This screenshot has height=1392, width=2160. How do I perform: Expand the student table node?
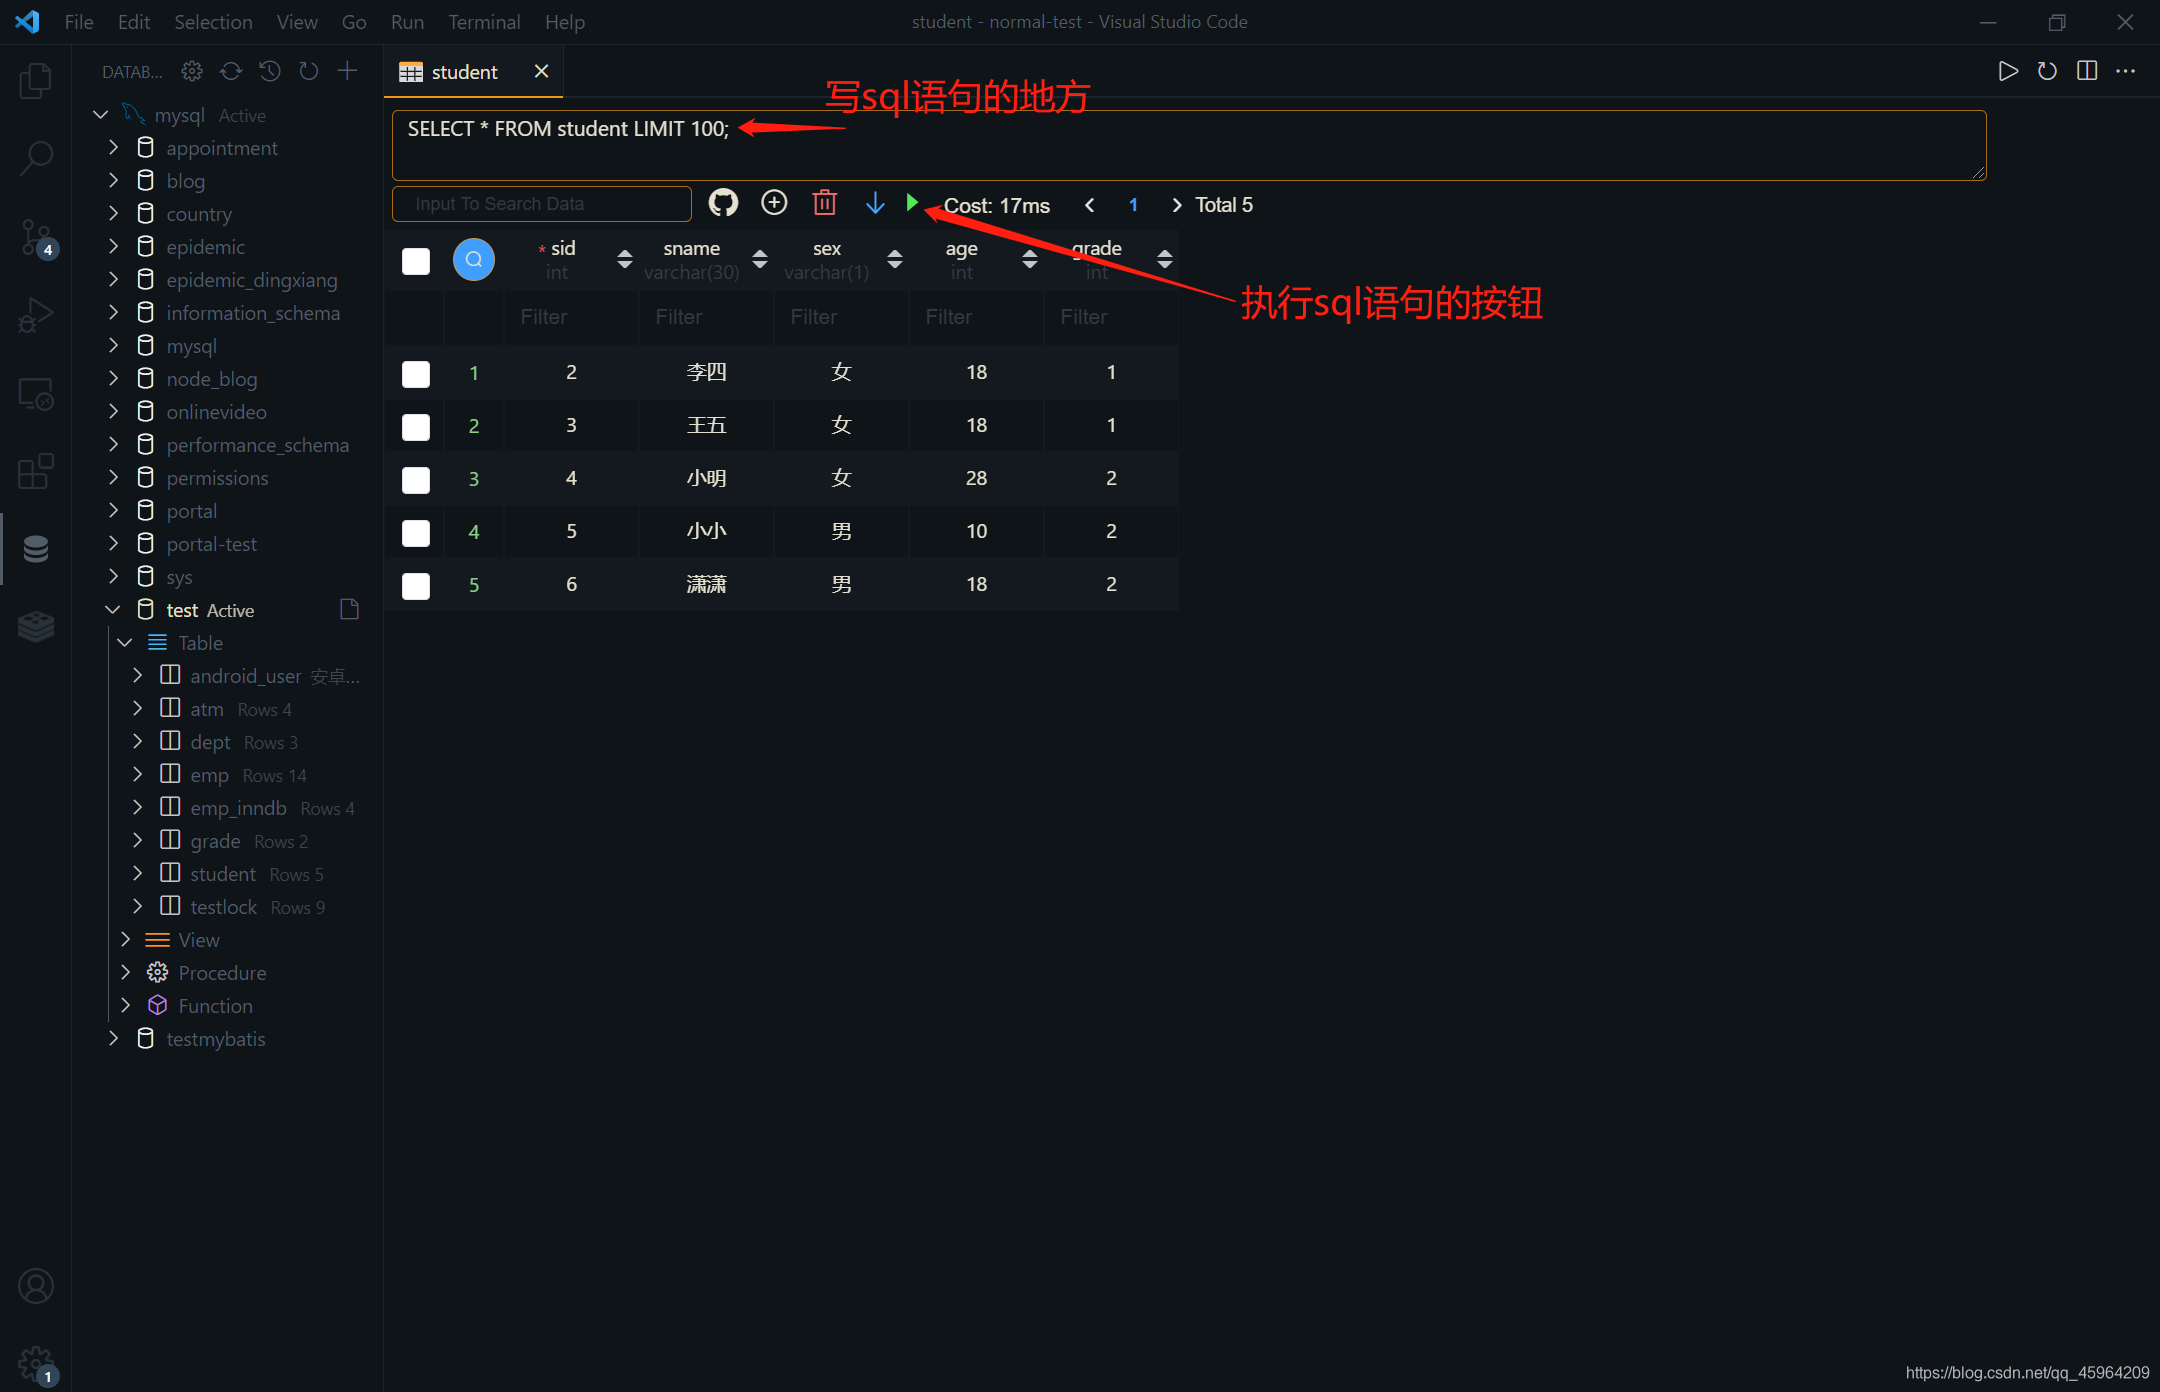pyautogui.click(x=137, y=874)
